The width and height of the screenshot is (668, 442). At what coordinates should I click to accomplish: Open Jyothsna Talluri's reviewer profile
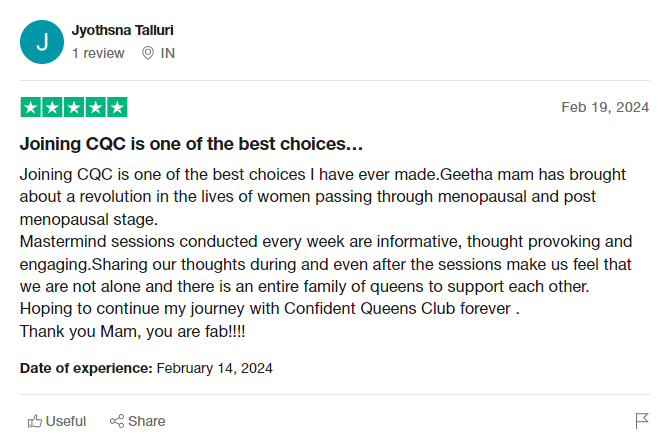tap(123, 31)
